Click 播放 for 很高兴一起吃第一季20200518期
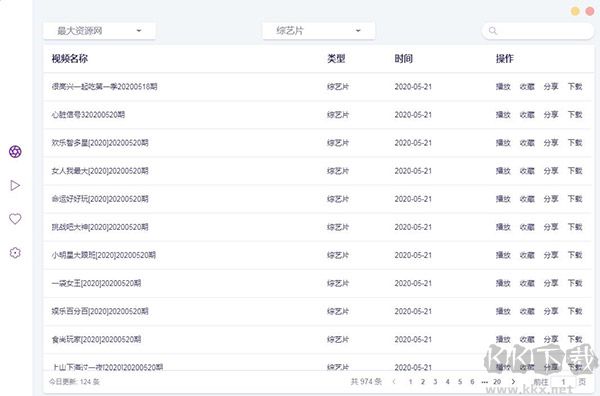 [x=503, y=87]
